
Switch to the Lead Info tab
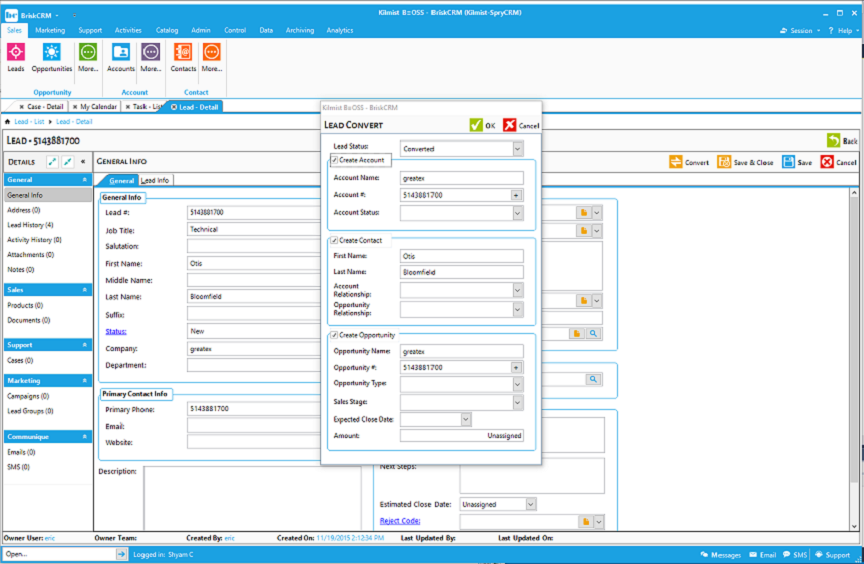point(155,180)
